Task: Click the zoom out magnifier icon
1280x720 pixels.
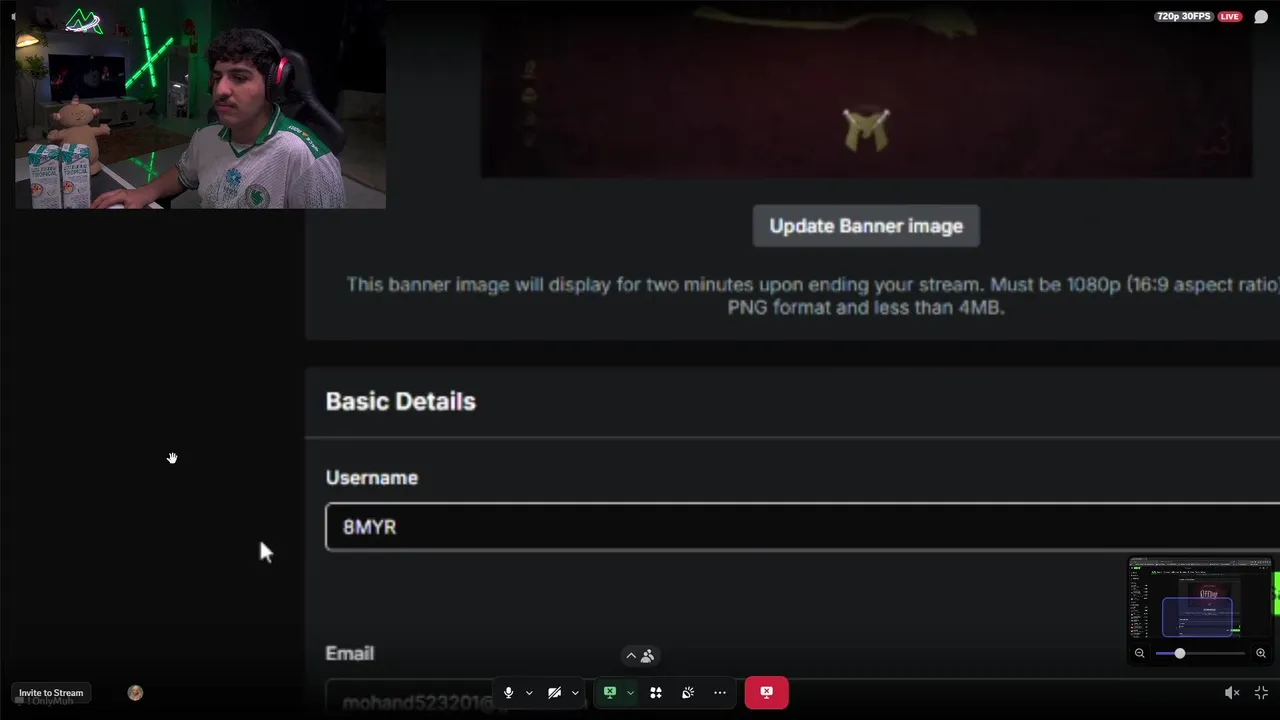Action: click(1139, 653)
